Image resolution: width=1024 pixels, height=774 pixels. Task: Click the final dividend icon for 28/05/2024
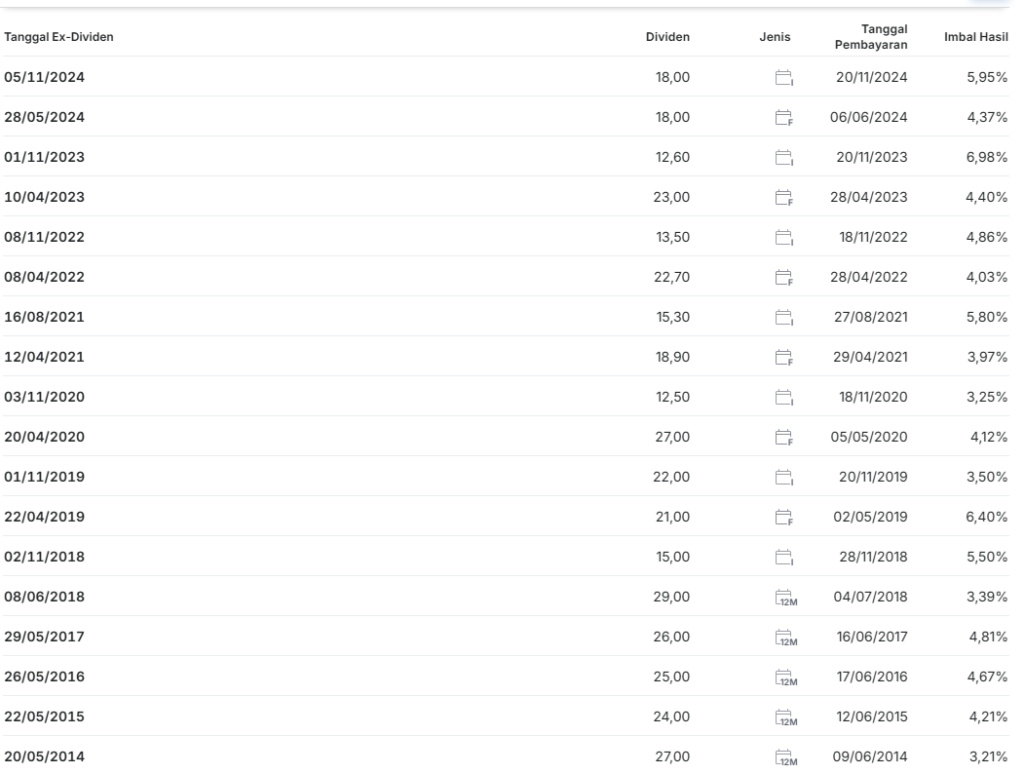coord(784,118)
